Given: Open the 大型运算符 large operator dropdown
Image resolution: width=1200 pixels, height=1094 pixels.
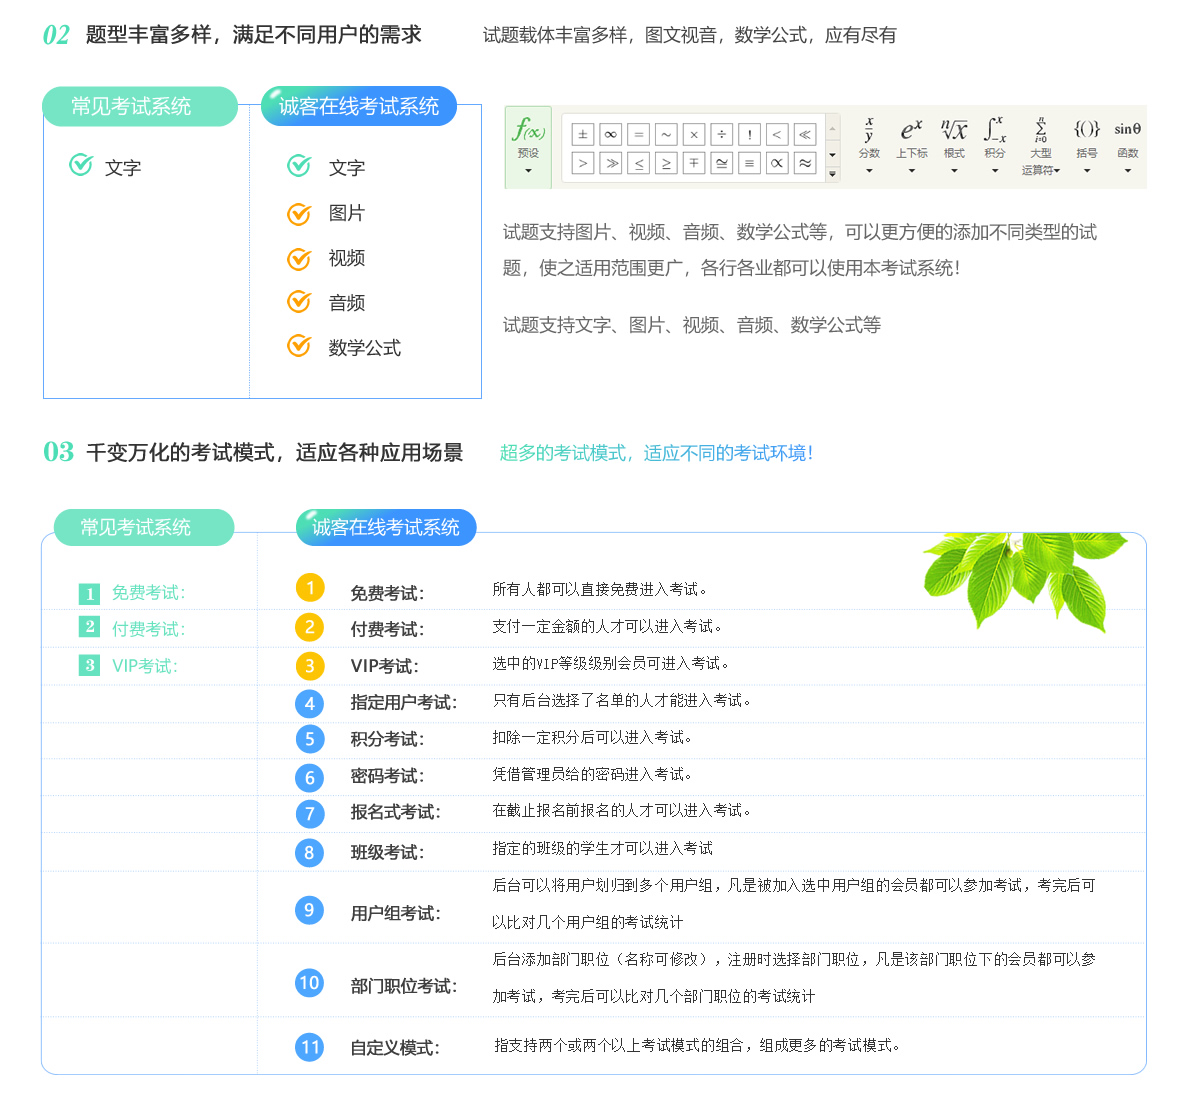Looking at the screenshot, I should (1041, 146).
